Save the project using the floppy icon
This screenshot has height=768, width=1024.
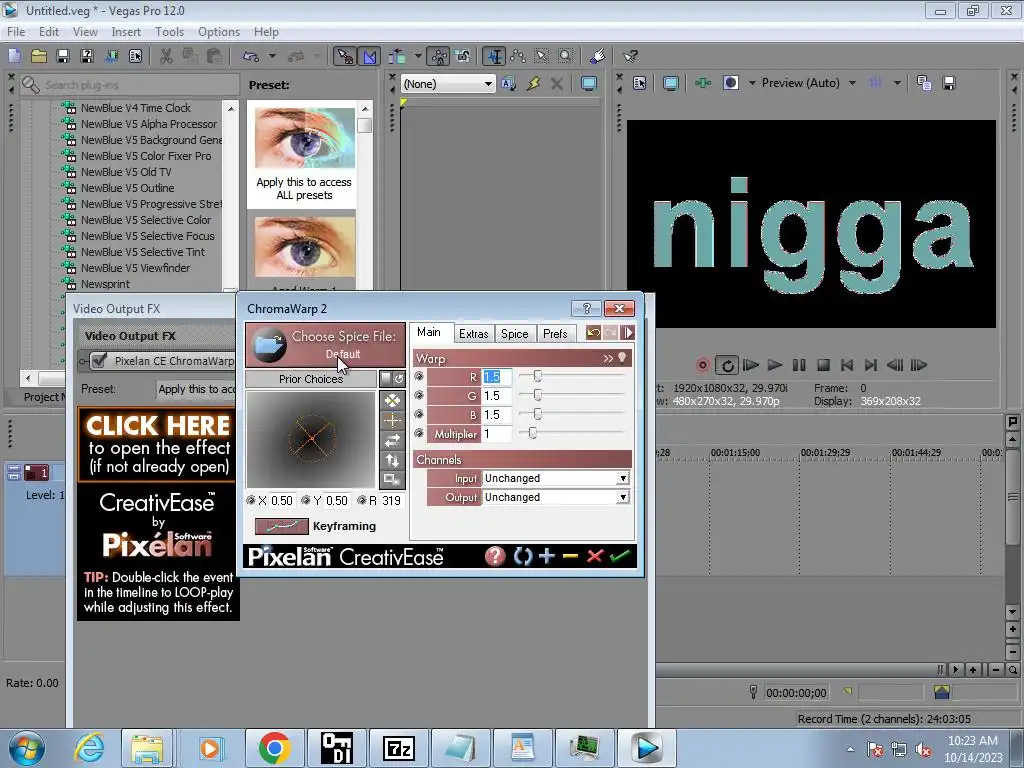63,56
